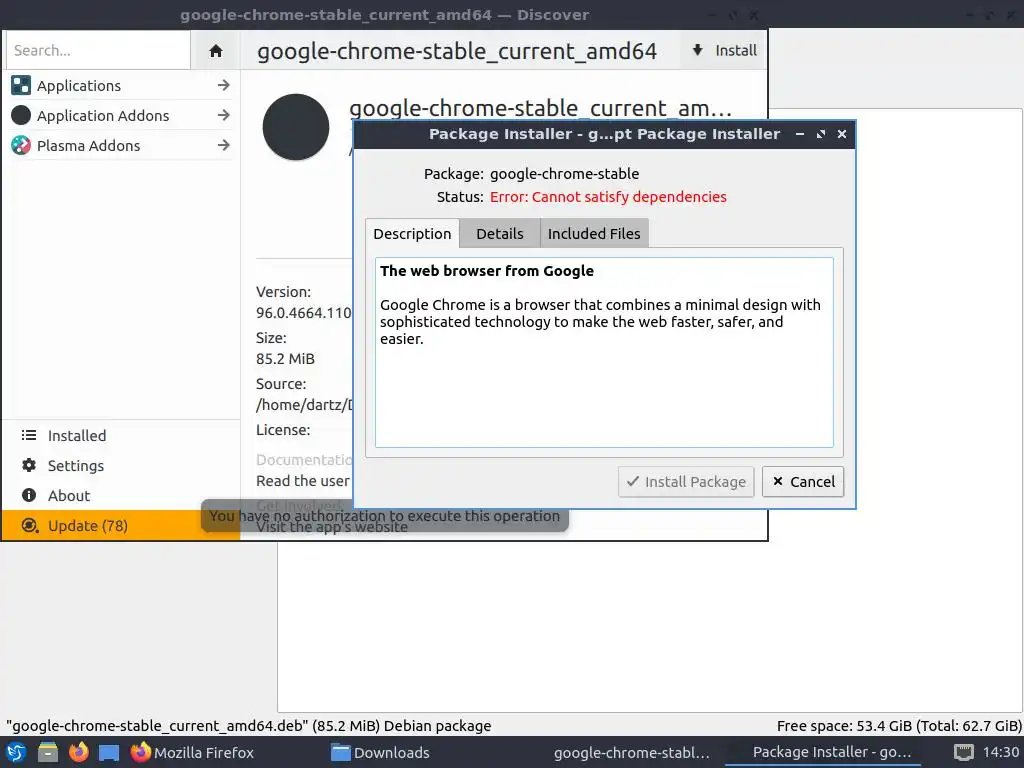1024x768 pixels.
Task: Click the file info text in the status bar
Action: 249,726
